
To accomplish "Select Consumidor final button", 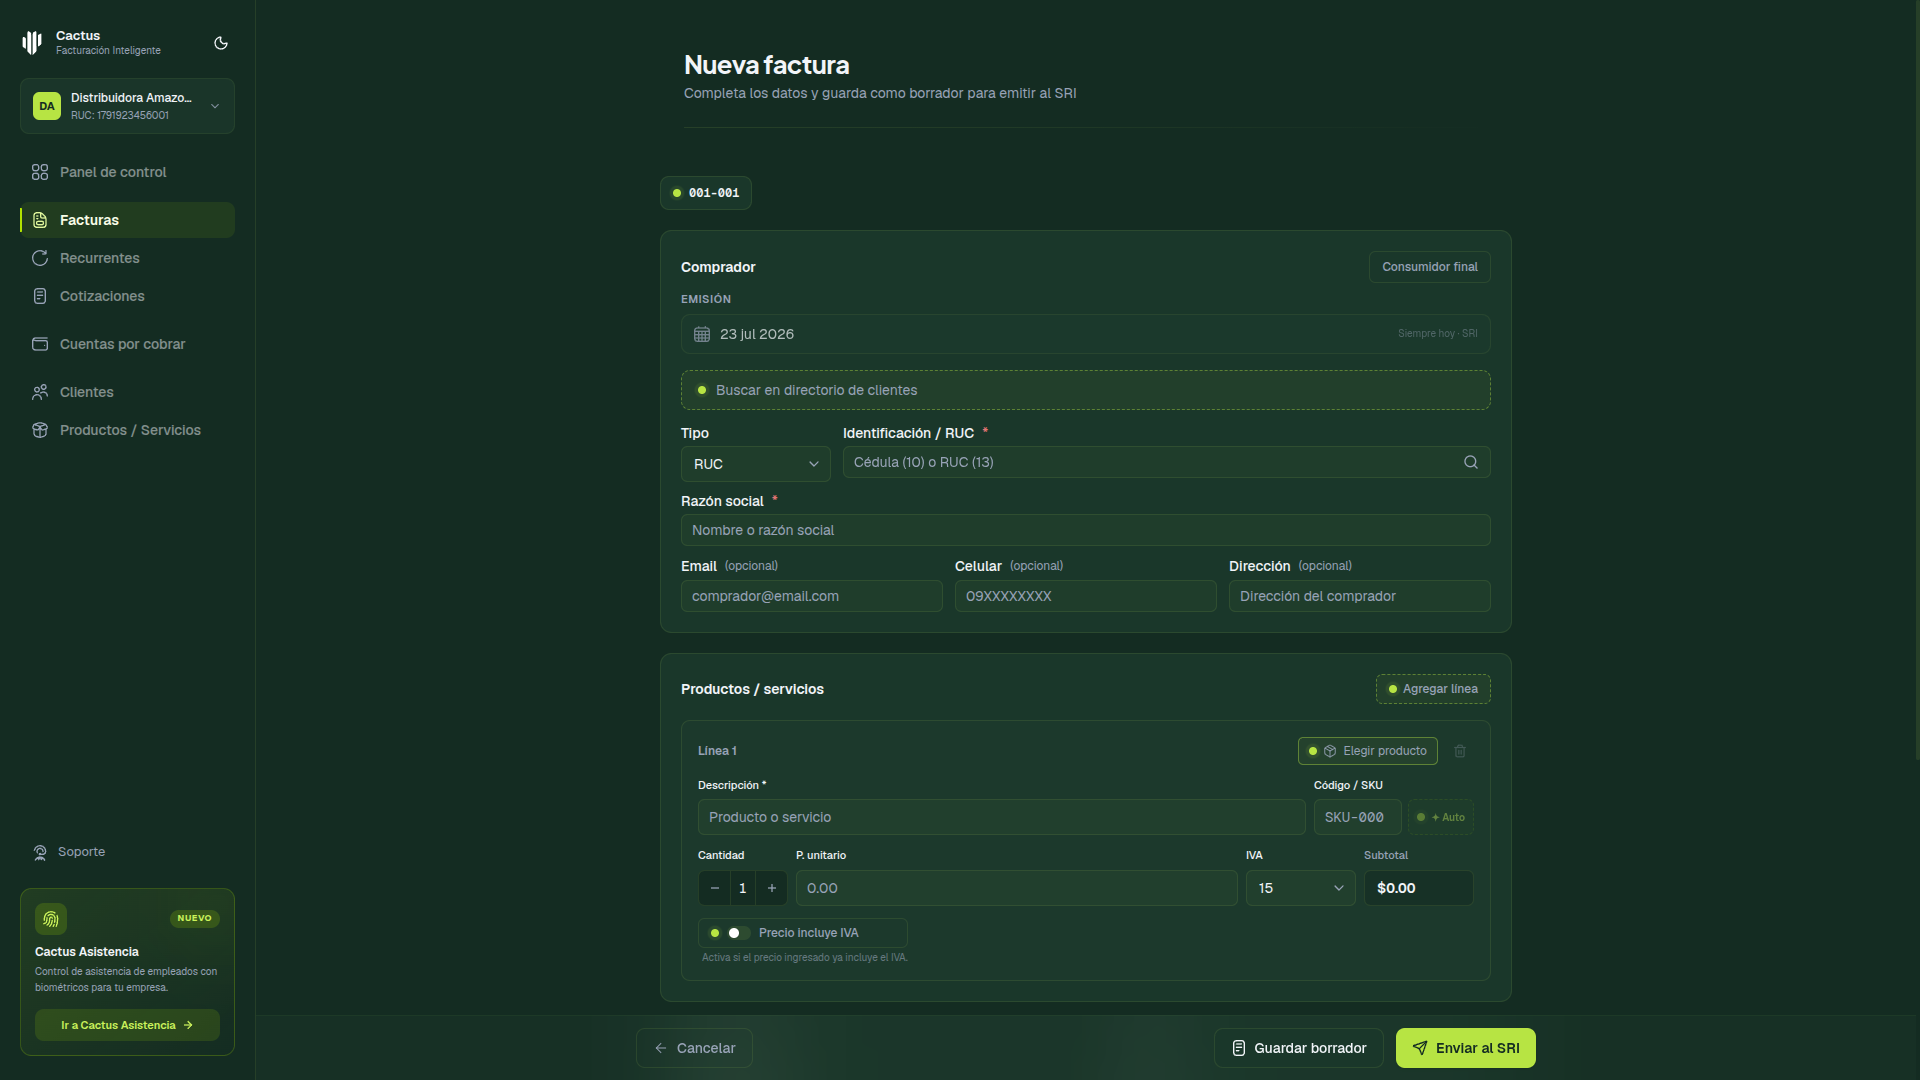I will tap(1430, 267).
